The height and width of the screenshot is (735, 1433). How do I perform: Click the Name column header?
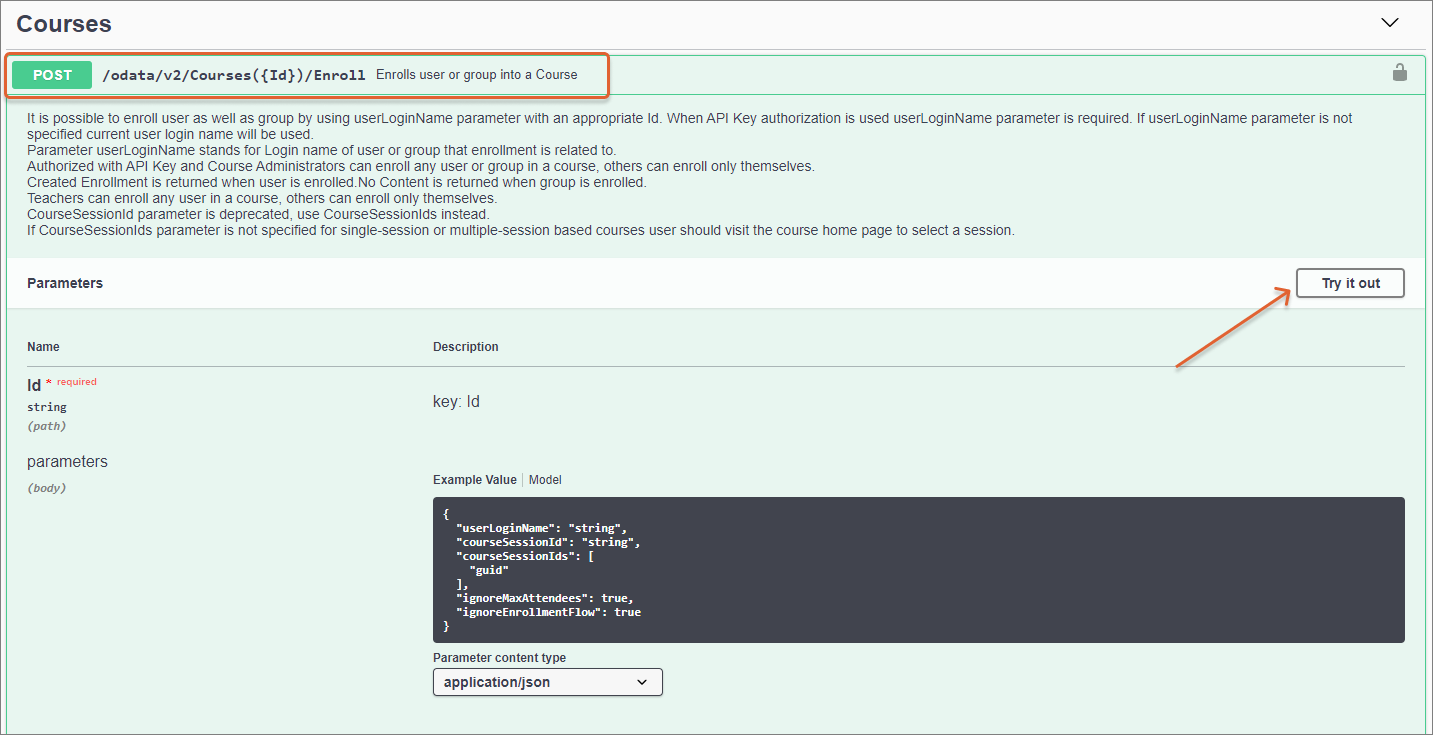[43, 347]
